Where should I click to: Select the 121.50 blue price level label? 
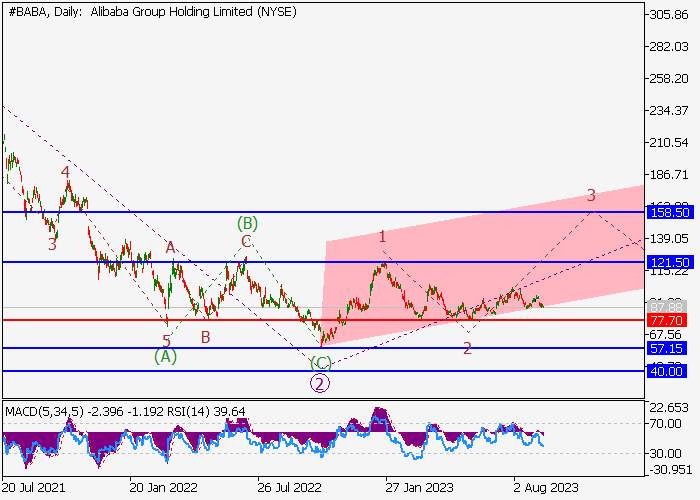click(670, 262)
